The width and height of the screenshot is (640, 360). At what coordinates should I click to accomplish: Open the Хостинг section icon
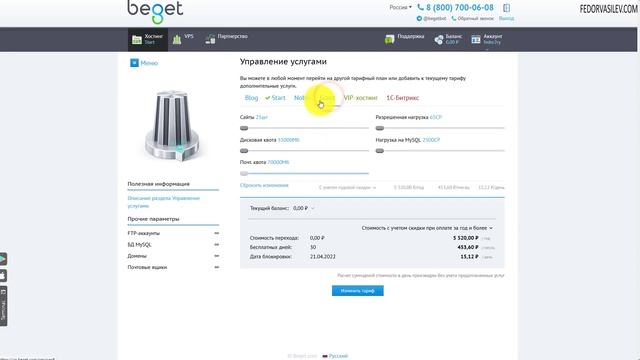coord(137,39)
